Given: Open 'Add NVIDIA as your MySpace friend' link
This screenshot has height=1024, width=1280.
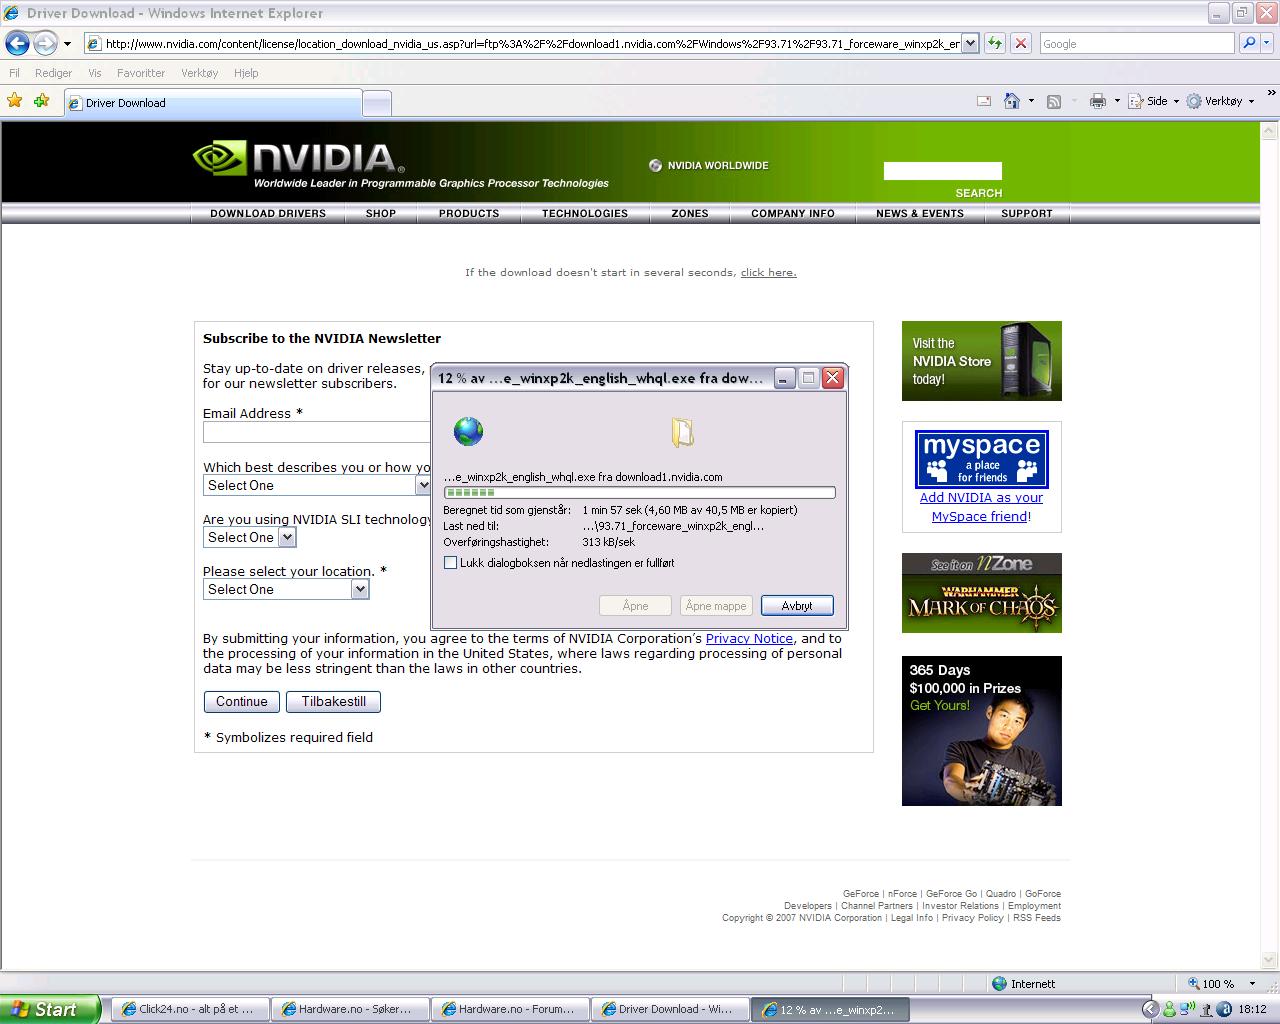Looking at the screenshot, I should click(981, 507).
